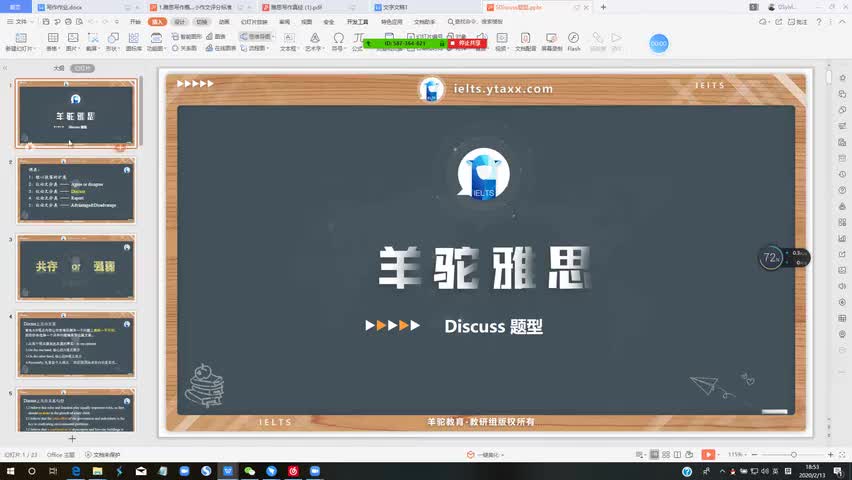
Task: Click the Screenshot (截屏) icon
Action: (x=93, y=38)
